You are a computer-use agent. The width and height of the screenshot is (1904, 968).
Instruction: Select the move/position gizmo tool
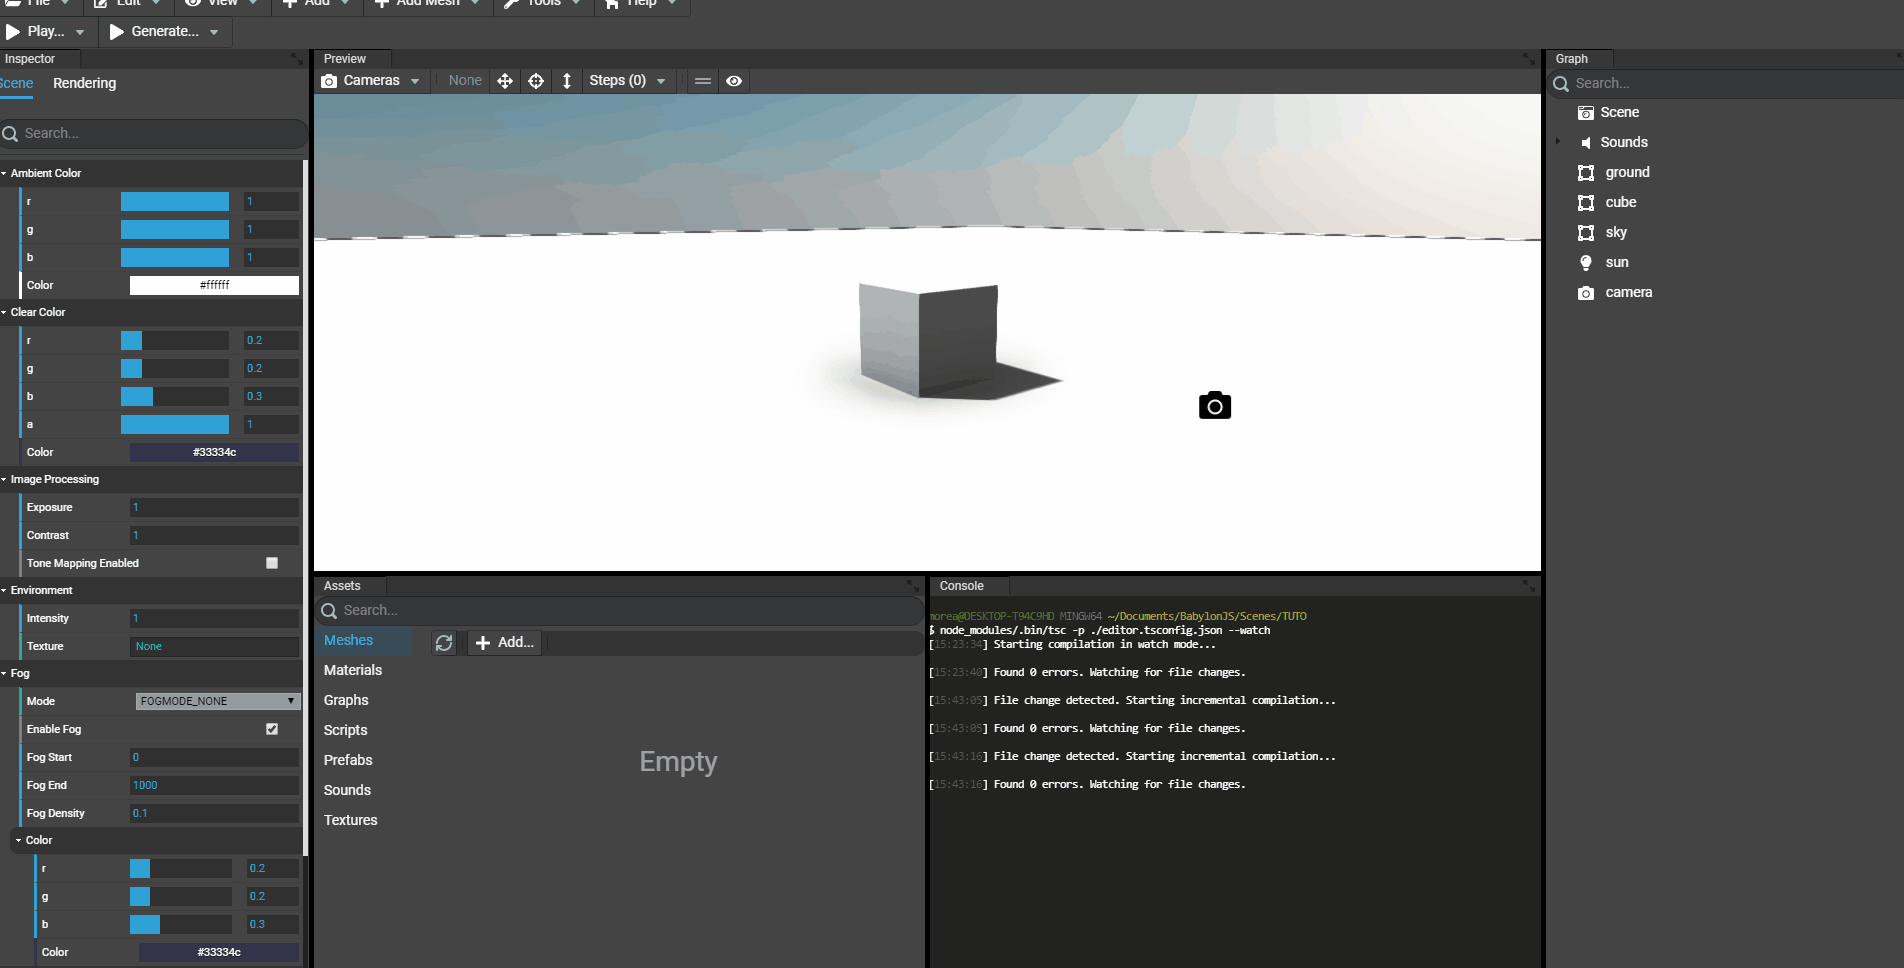tap(505, 81)
